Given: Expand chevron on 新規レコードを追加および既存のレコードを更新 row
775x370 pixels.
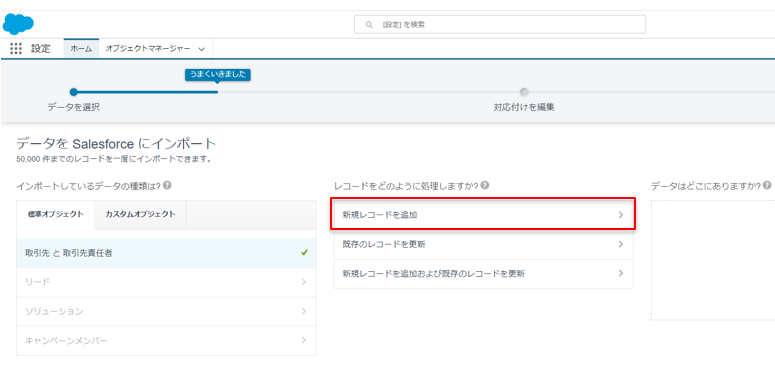Looking at the screenshot, I should click(x=621, y=273).
